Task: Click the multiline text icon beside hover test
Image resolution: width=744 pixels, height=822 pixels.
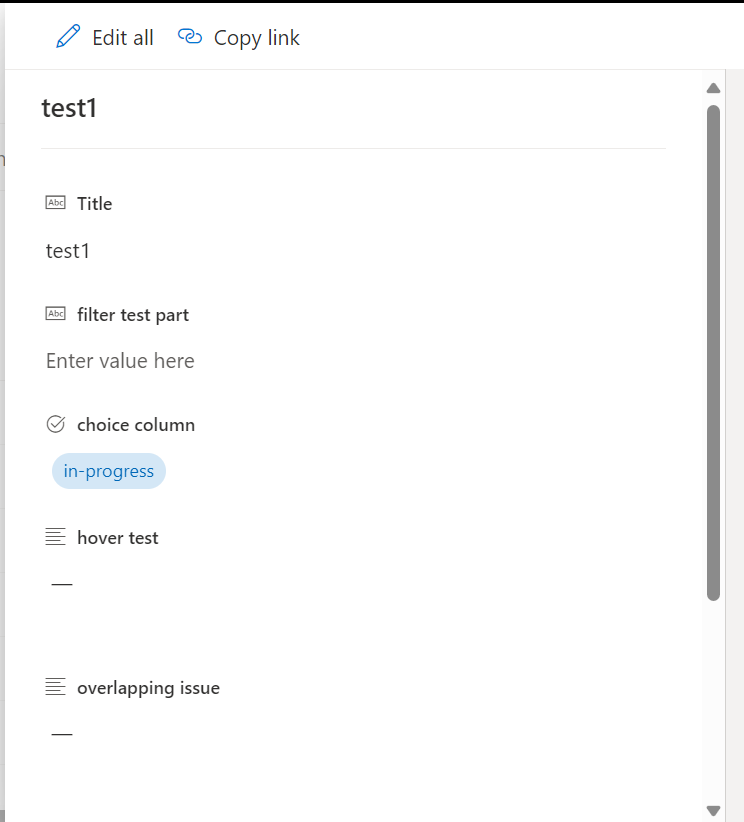Action: click(x=56, y=536)
